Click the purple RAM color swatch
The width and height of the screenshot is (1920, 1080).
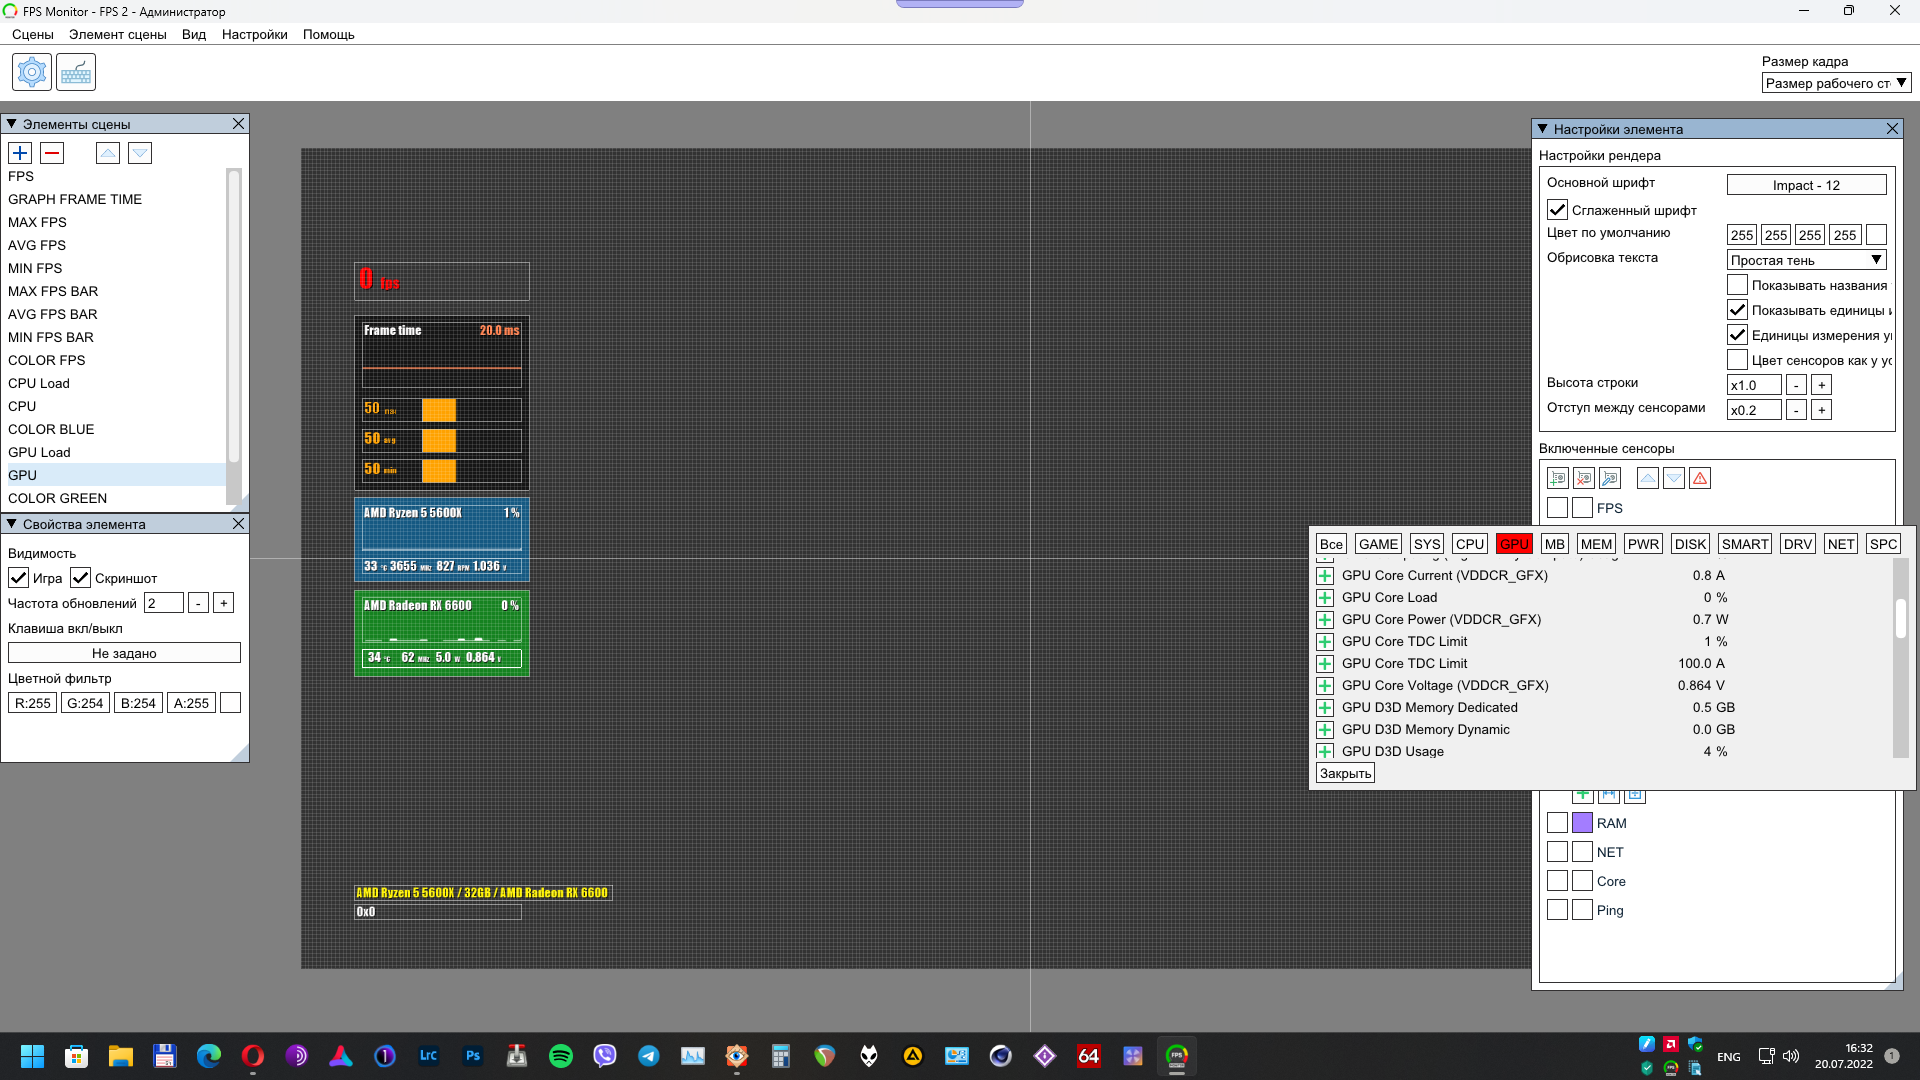point(1582,823)
